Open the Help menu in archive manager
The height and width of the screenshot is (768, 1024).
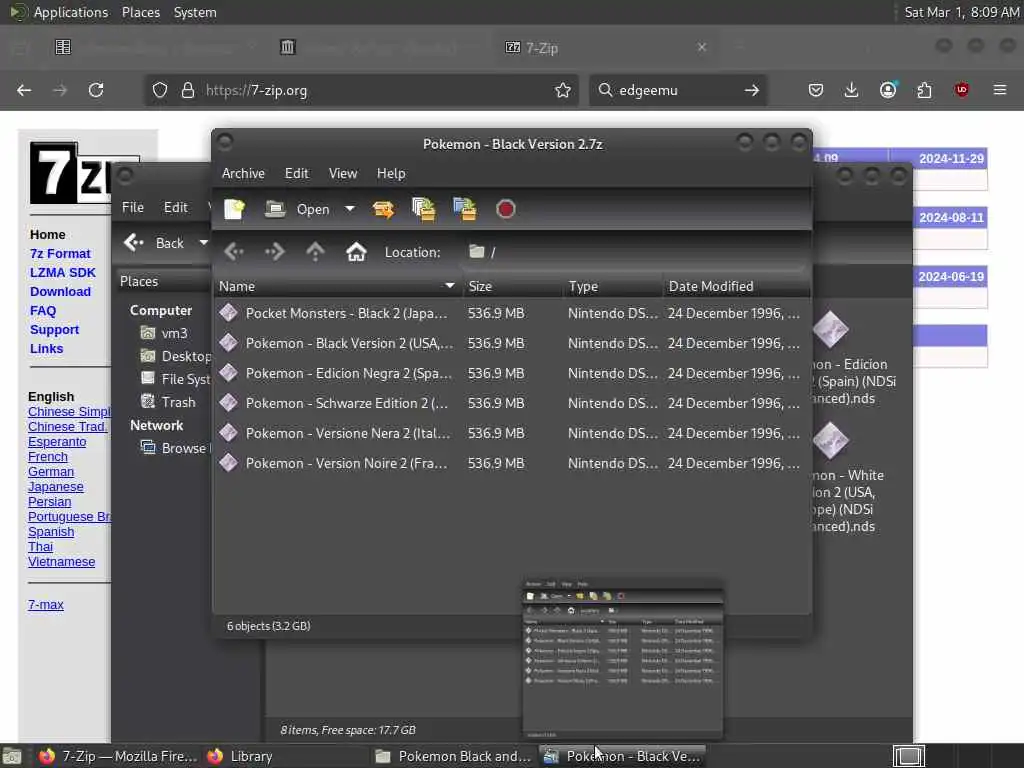pos(391,173)
